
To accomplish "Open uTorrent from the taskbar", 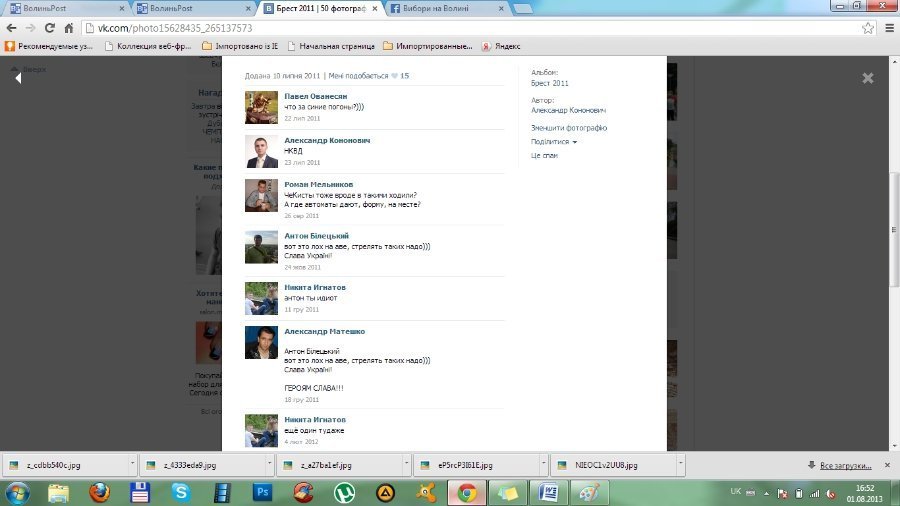I will tap(344, 492).
